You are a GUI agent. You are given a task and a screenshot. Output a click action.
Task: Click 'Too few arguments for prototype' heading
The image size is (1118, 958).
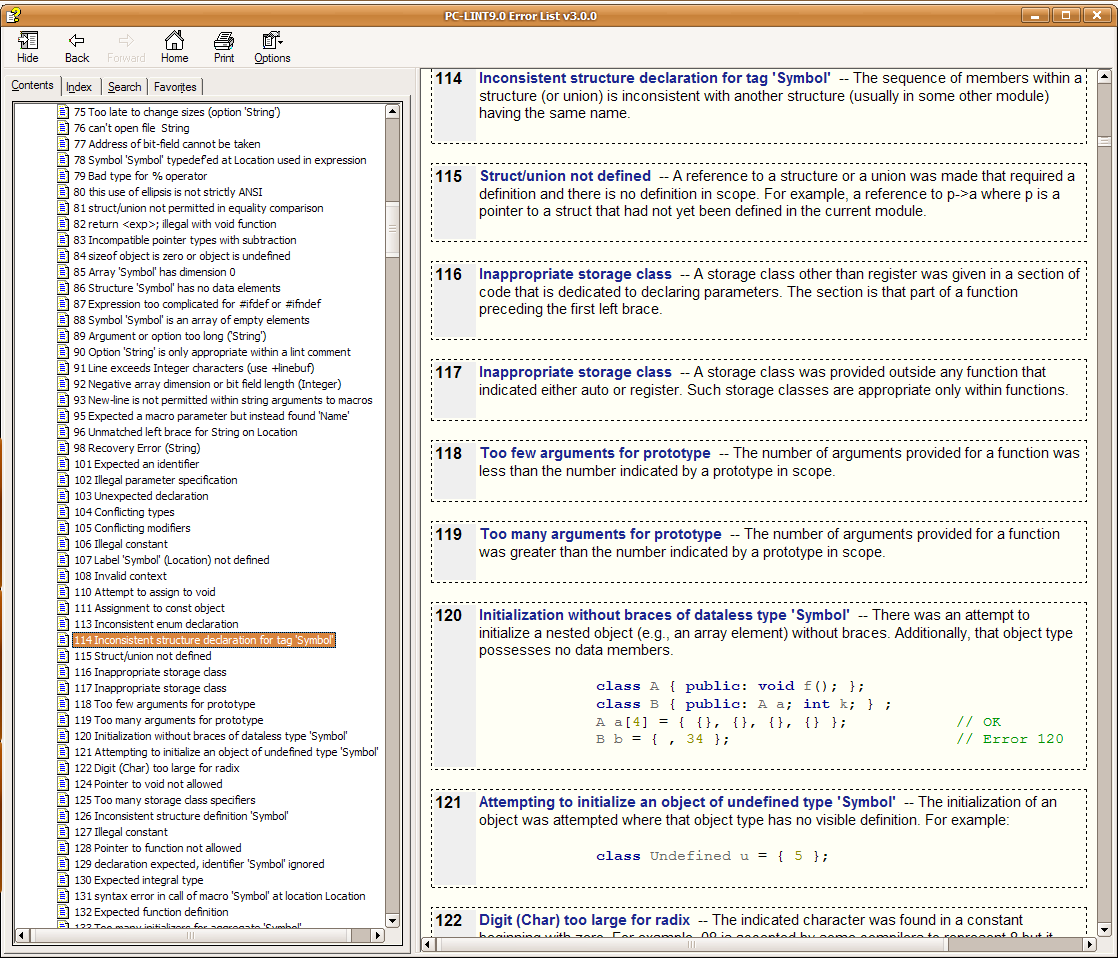(595, 453)
